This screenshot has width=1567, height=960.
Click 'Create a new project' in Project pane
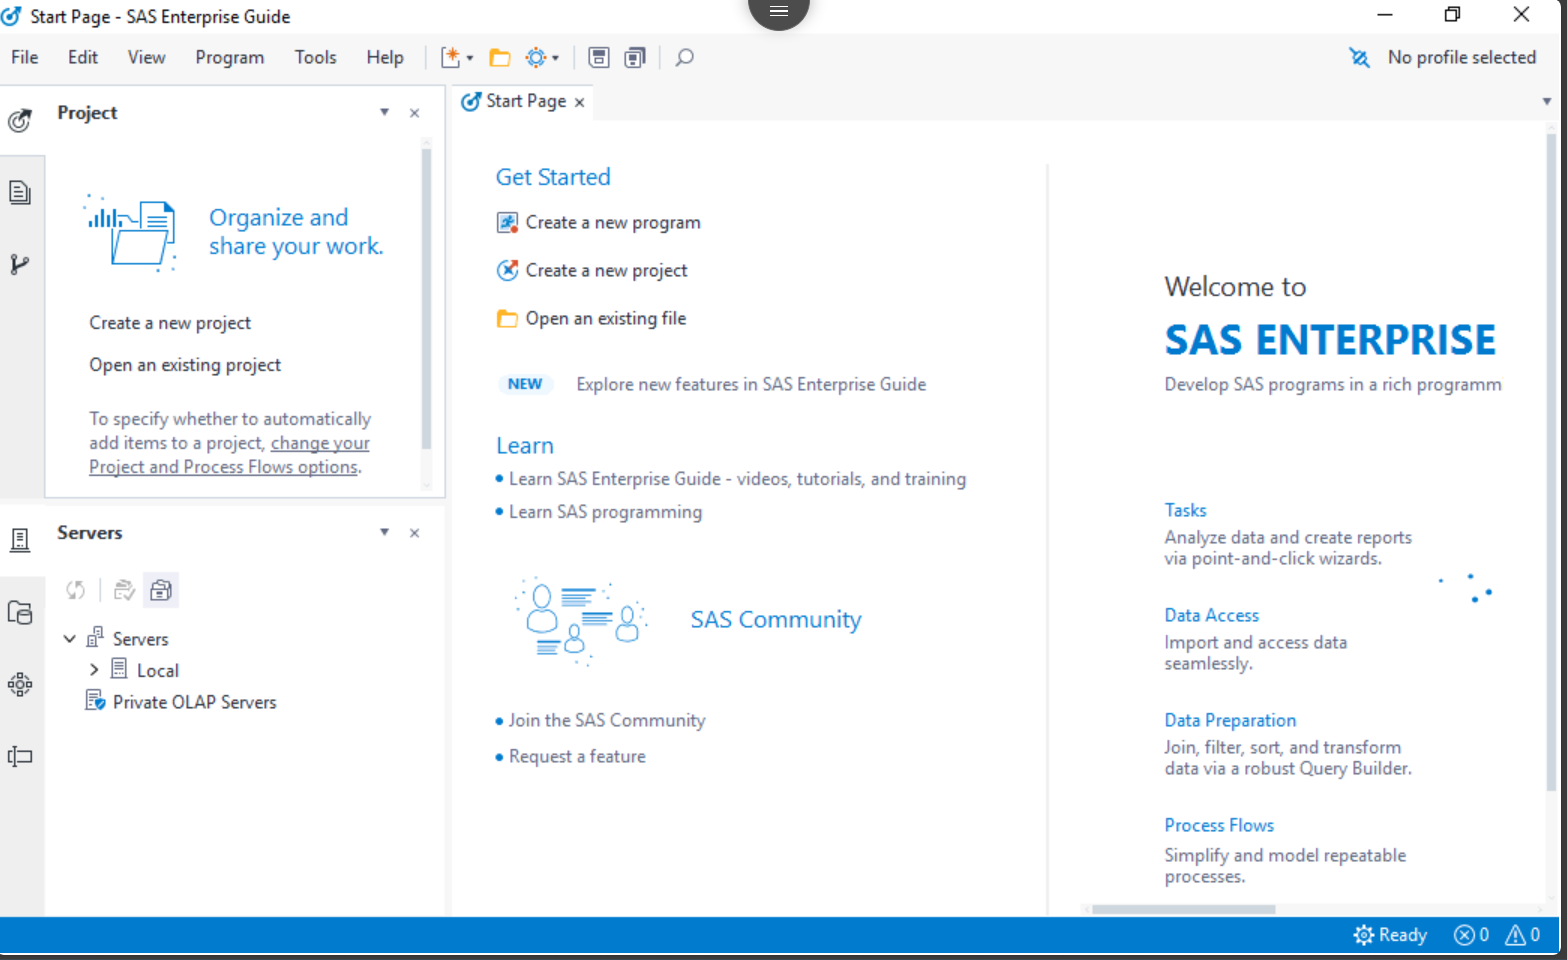tap(170, 323)
